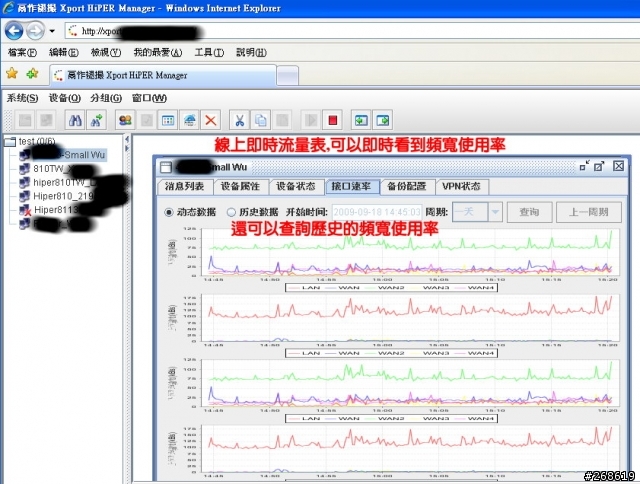Image resolution: width=640 pixels, height=484 pixels.
Task: Open the 檢視(V) browser menu
Action: (x=106, y=53)
